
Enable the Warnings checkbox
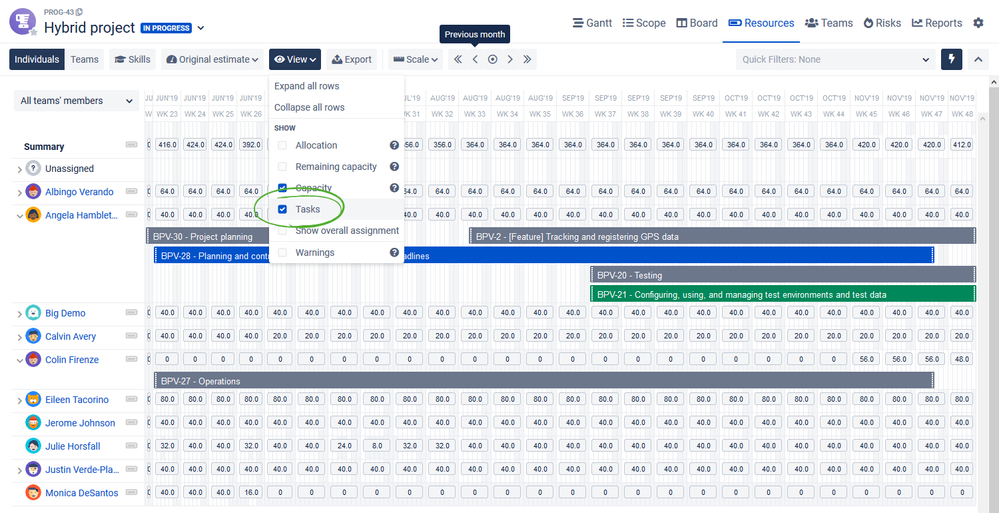pyautogui.click(x=282, y=252)
